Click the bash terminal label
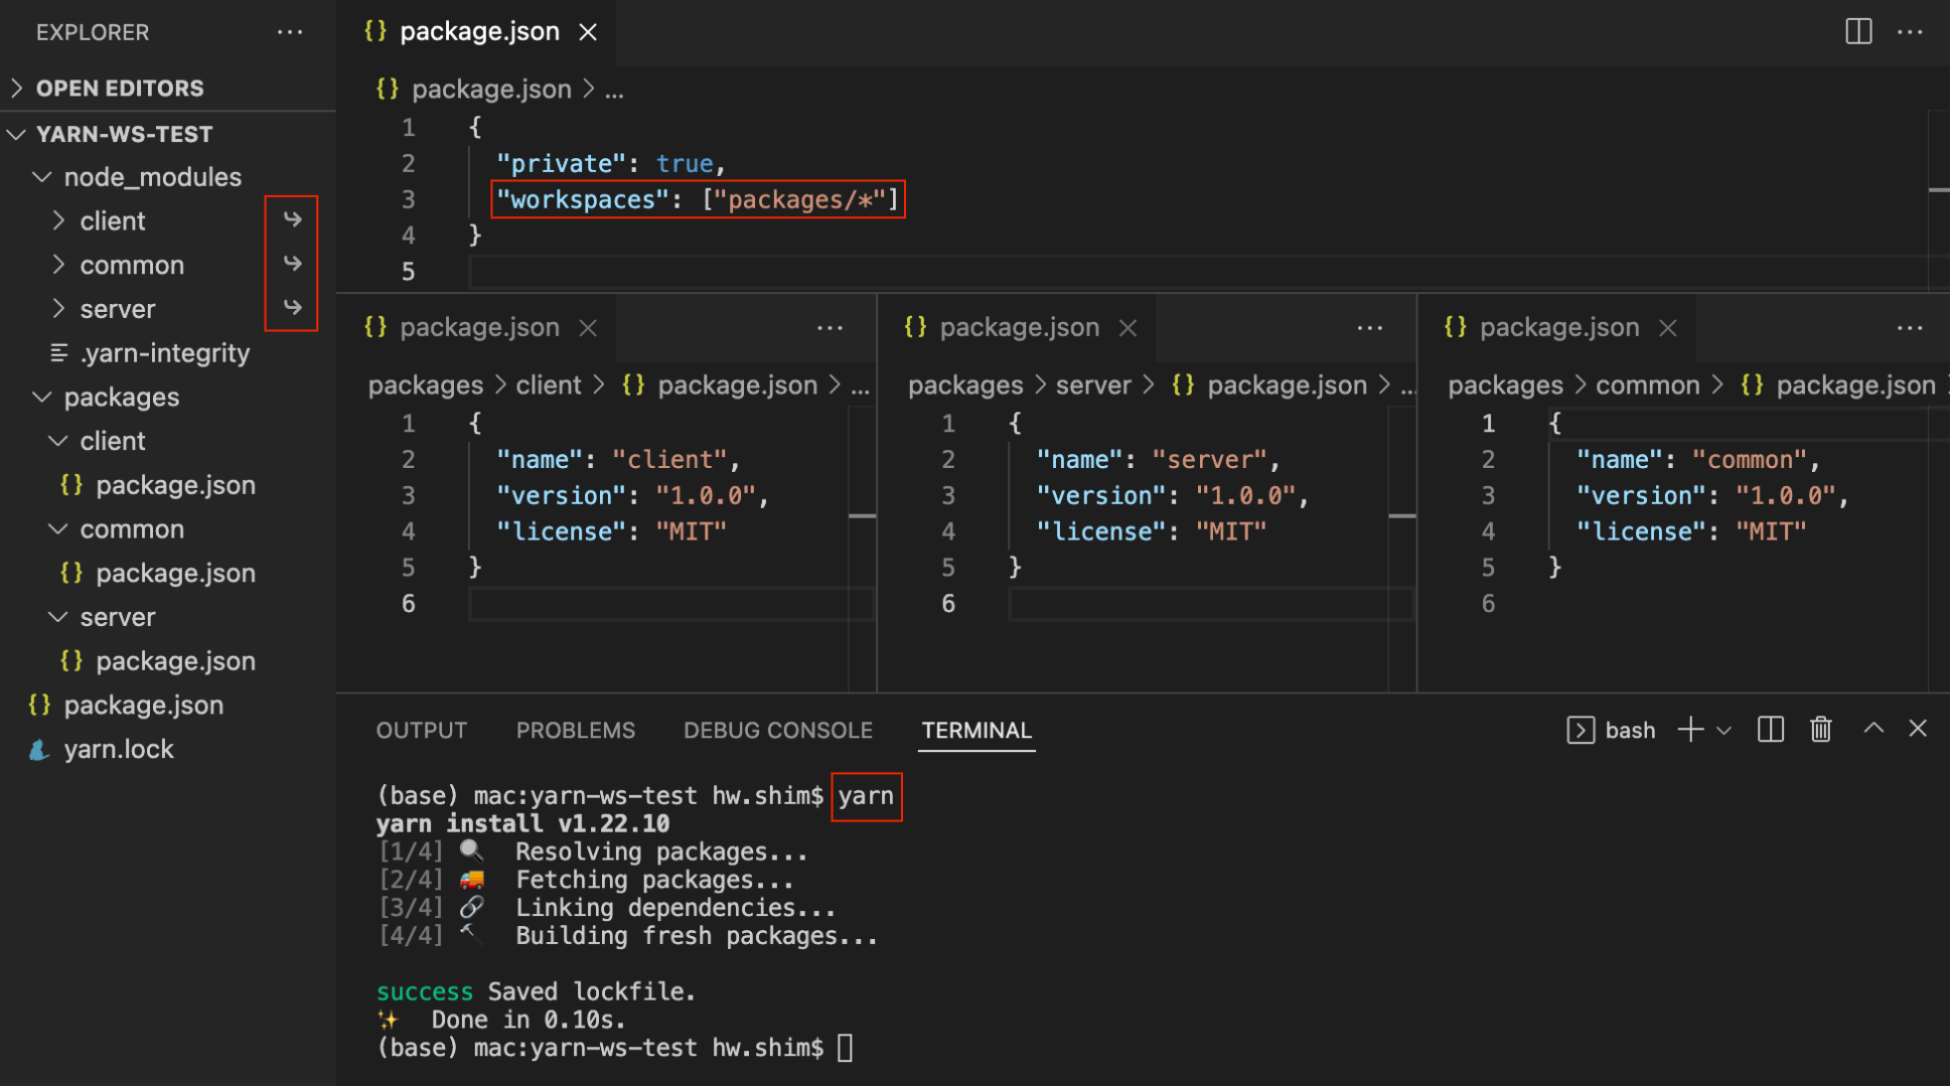The image size is (1950, 1086). pos(1629,731)
